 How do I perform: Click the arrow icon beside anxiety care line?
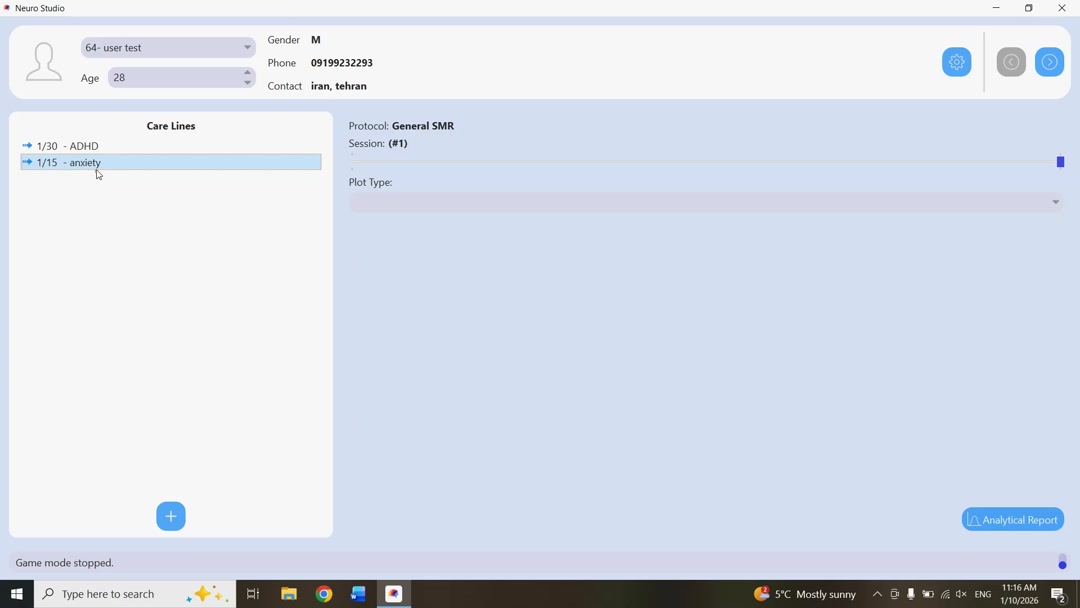[28, 162]
